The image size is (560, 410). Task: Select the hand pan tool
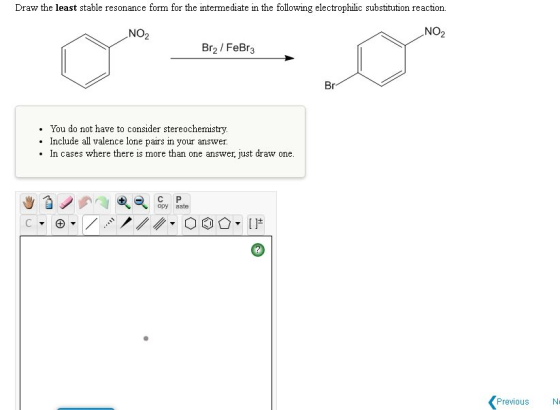click(29, 202)
